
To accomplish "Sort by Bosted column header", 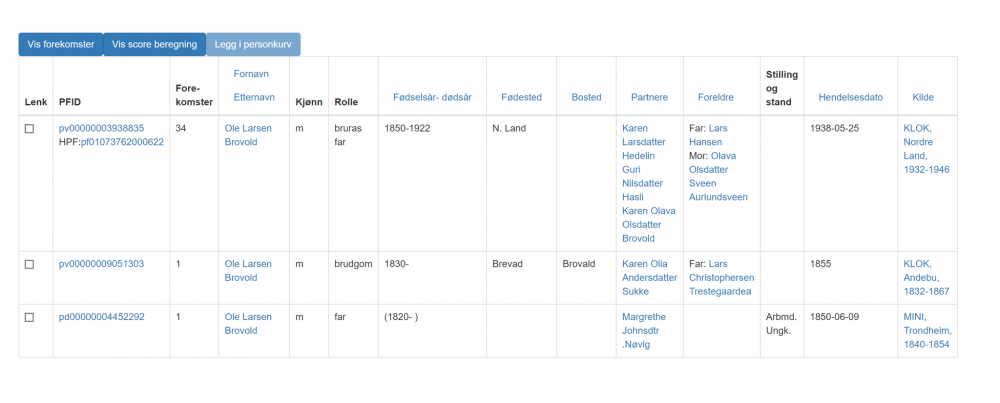I will tap(586, 97).
